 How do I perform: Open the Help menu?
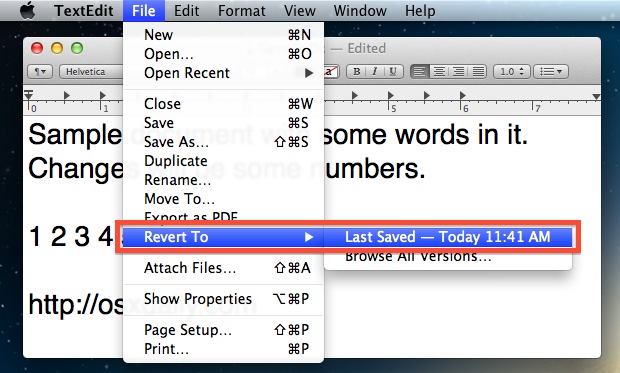pos(420,11)
